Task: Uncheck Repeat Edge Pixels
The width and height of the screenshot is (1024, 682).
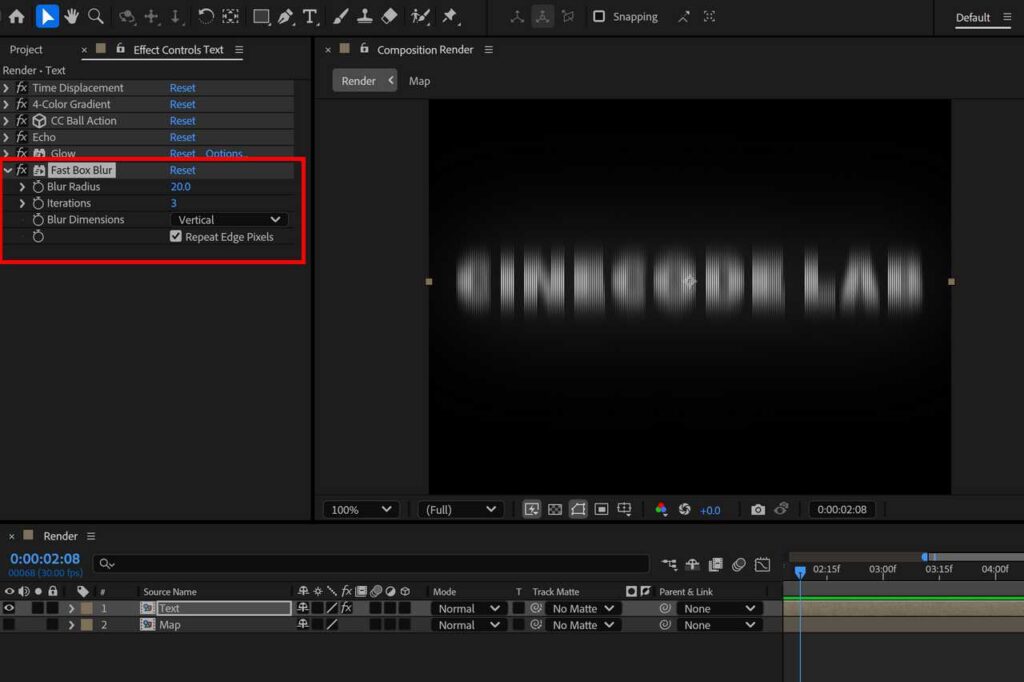Action: coord(176,236)
